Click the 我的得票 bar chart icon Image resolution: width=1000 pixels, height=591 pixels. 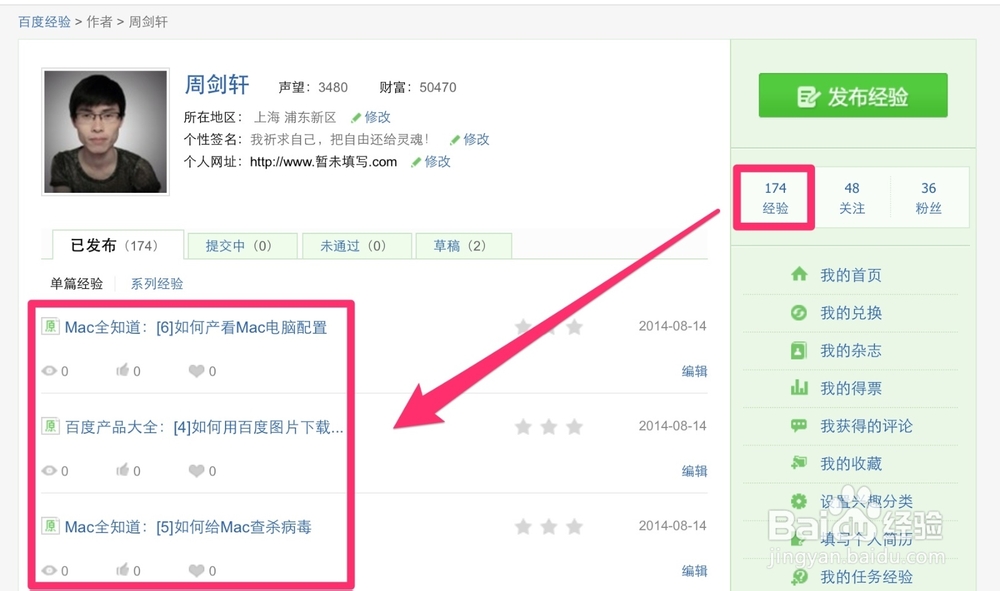coord(798,388)
